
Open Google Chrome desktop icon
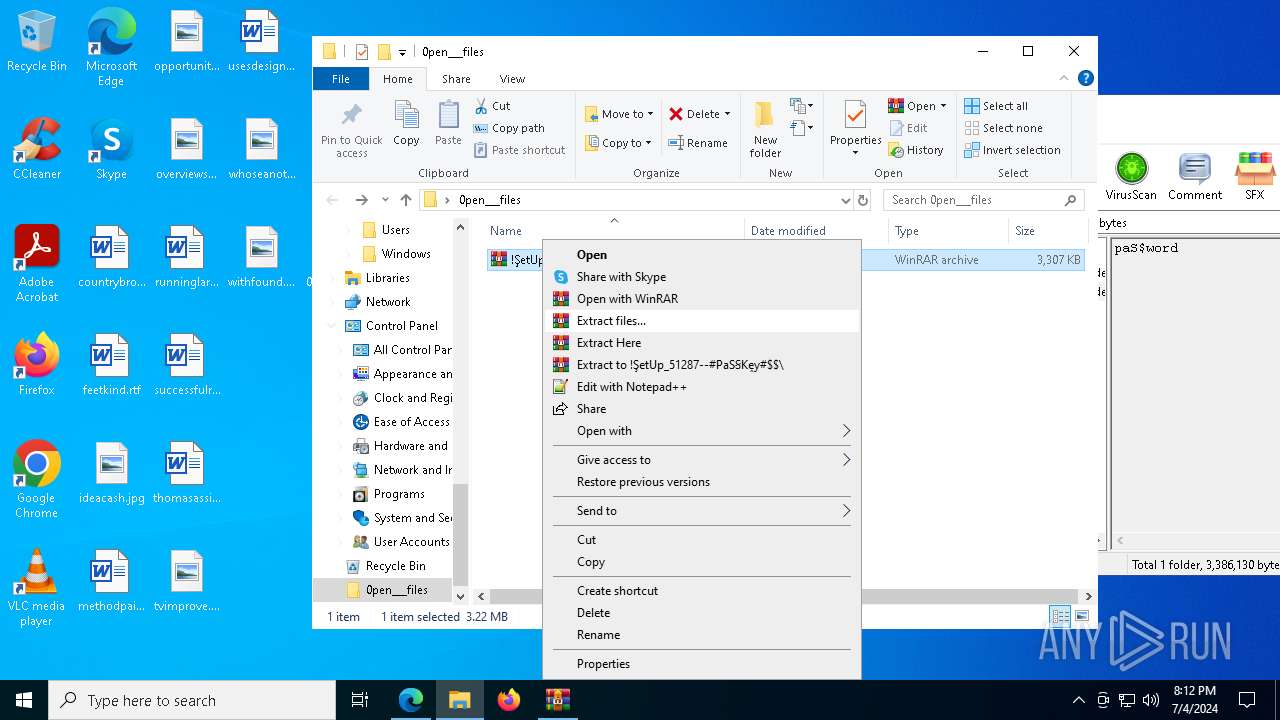pyautogui.click(x=37, y=480)
